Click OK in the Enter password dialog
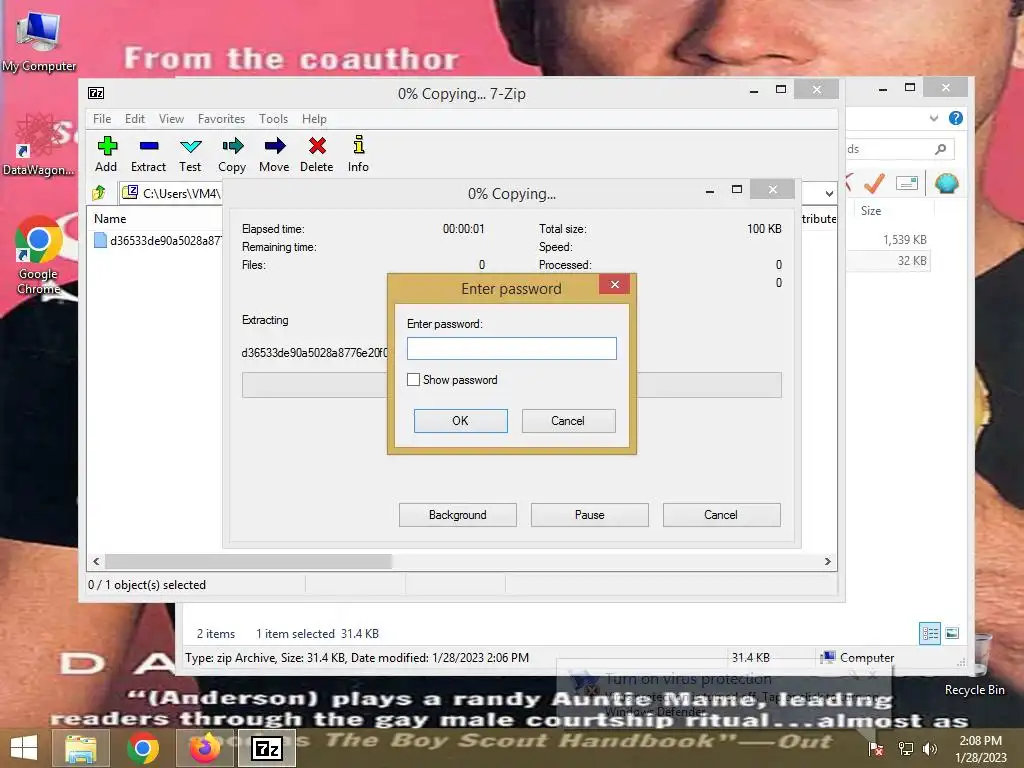The height and width of the screenshot is (768, 1024). (x=460, y=421)
